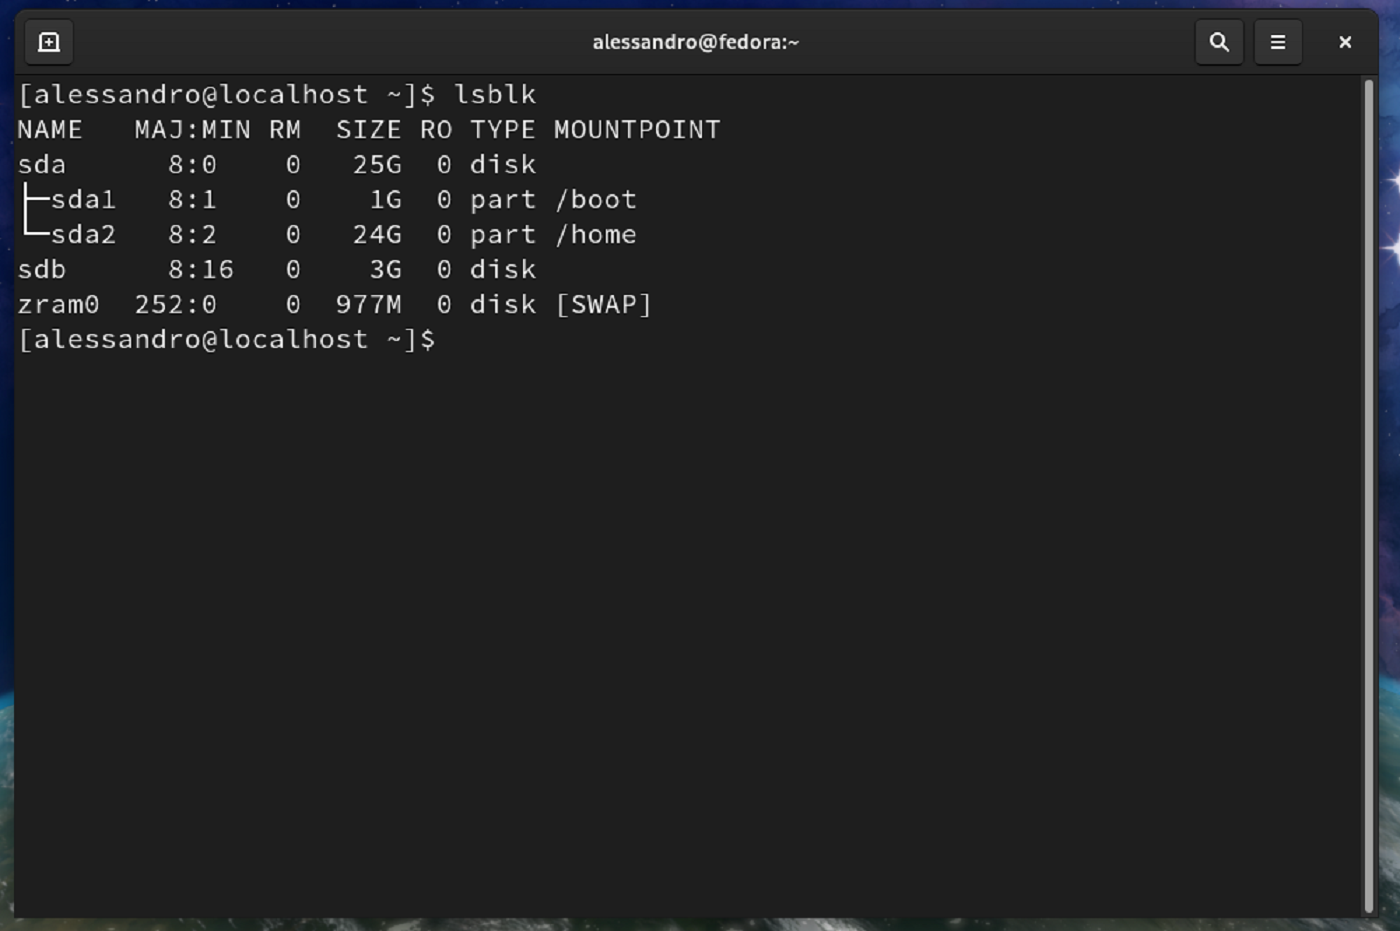Close the terminal window

[x=1344, y=42]
